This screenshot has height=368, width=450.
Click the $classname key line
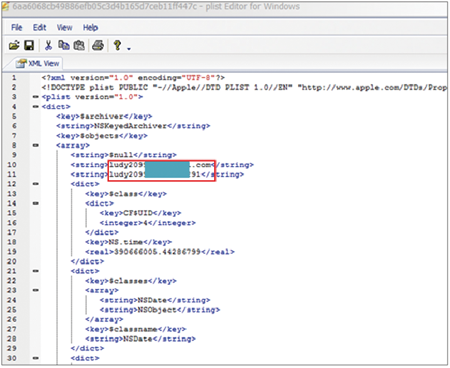[135, 329]
